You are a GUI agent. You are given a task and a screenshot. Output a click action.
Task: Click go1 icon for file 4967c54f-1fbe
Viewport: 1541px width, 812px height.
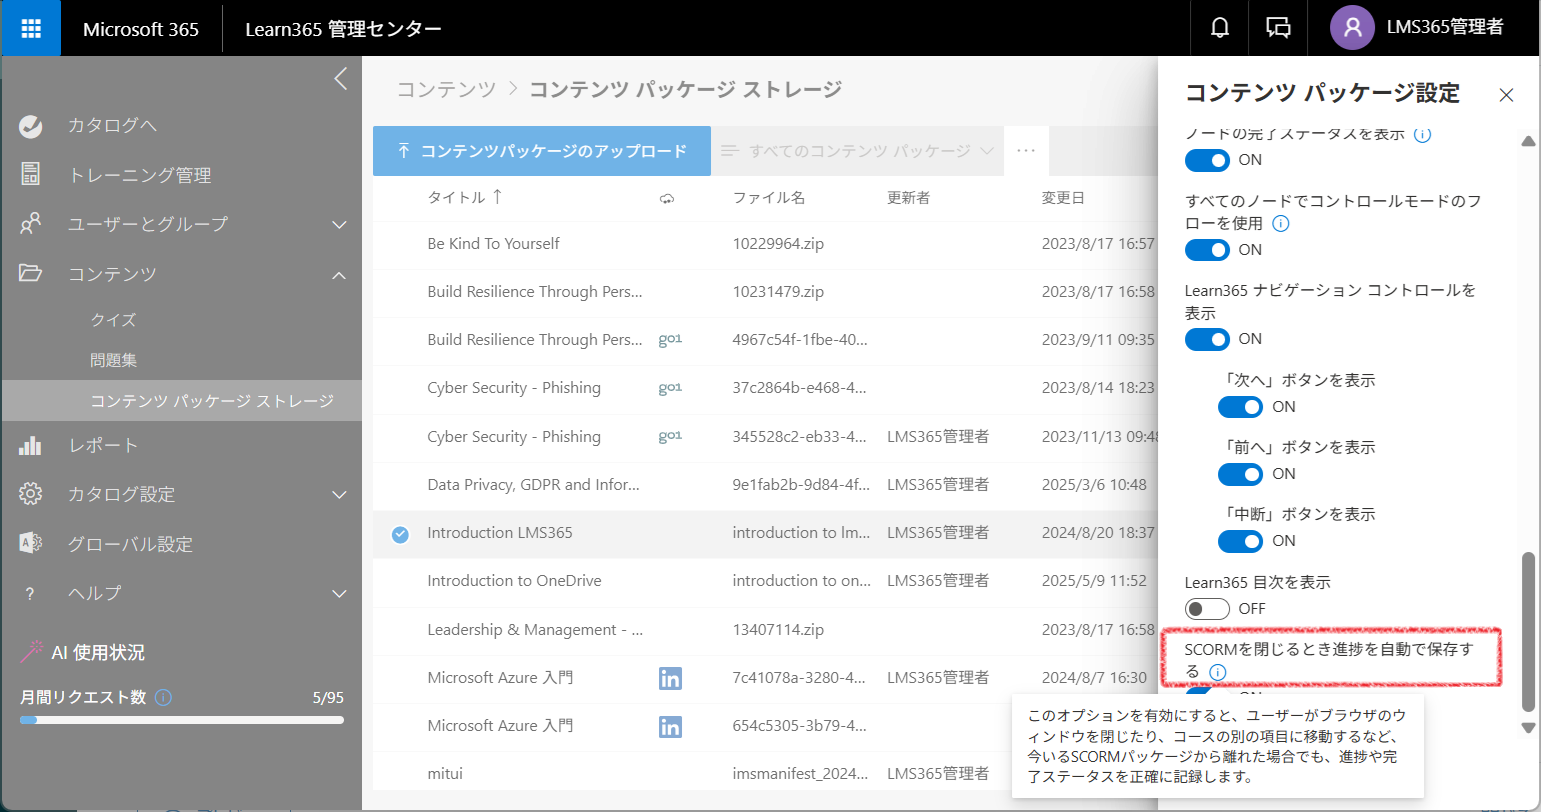coord(670,340)
